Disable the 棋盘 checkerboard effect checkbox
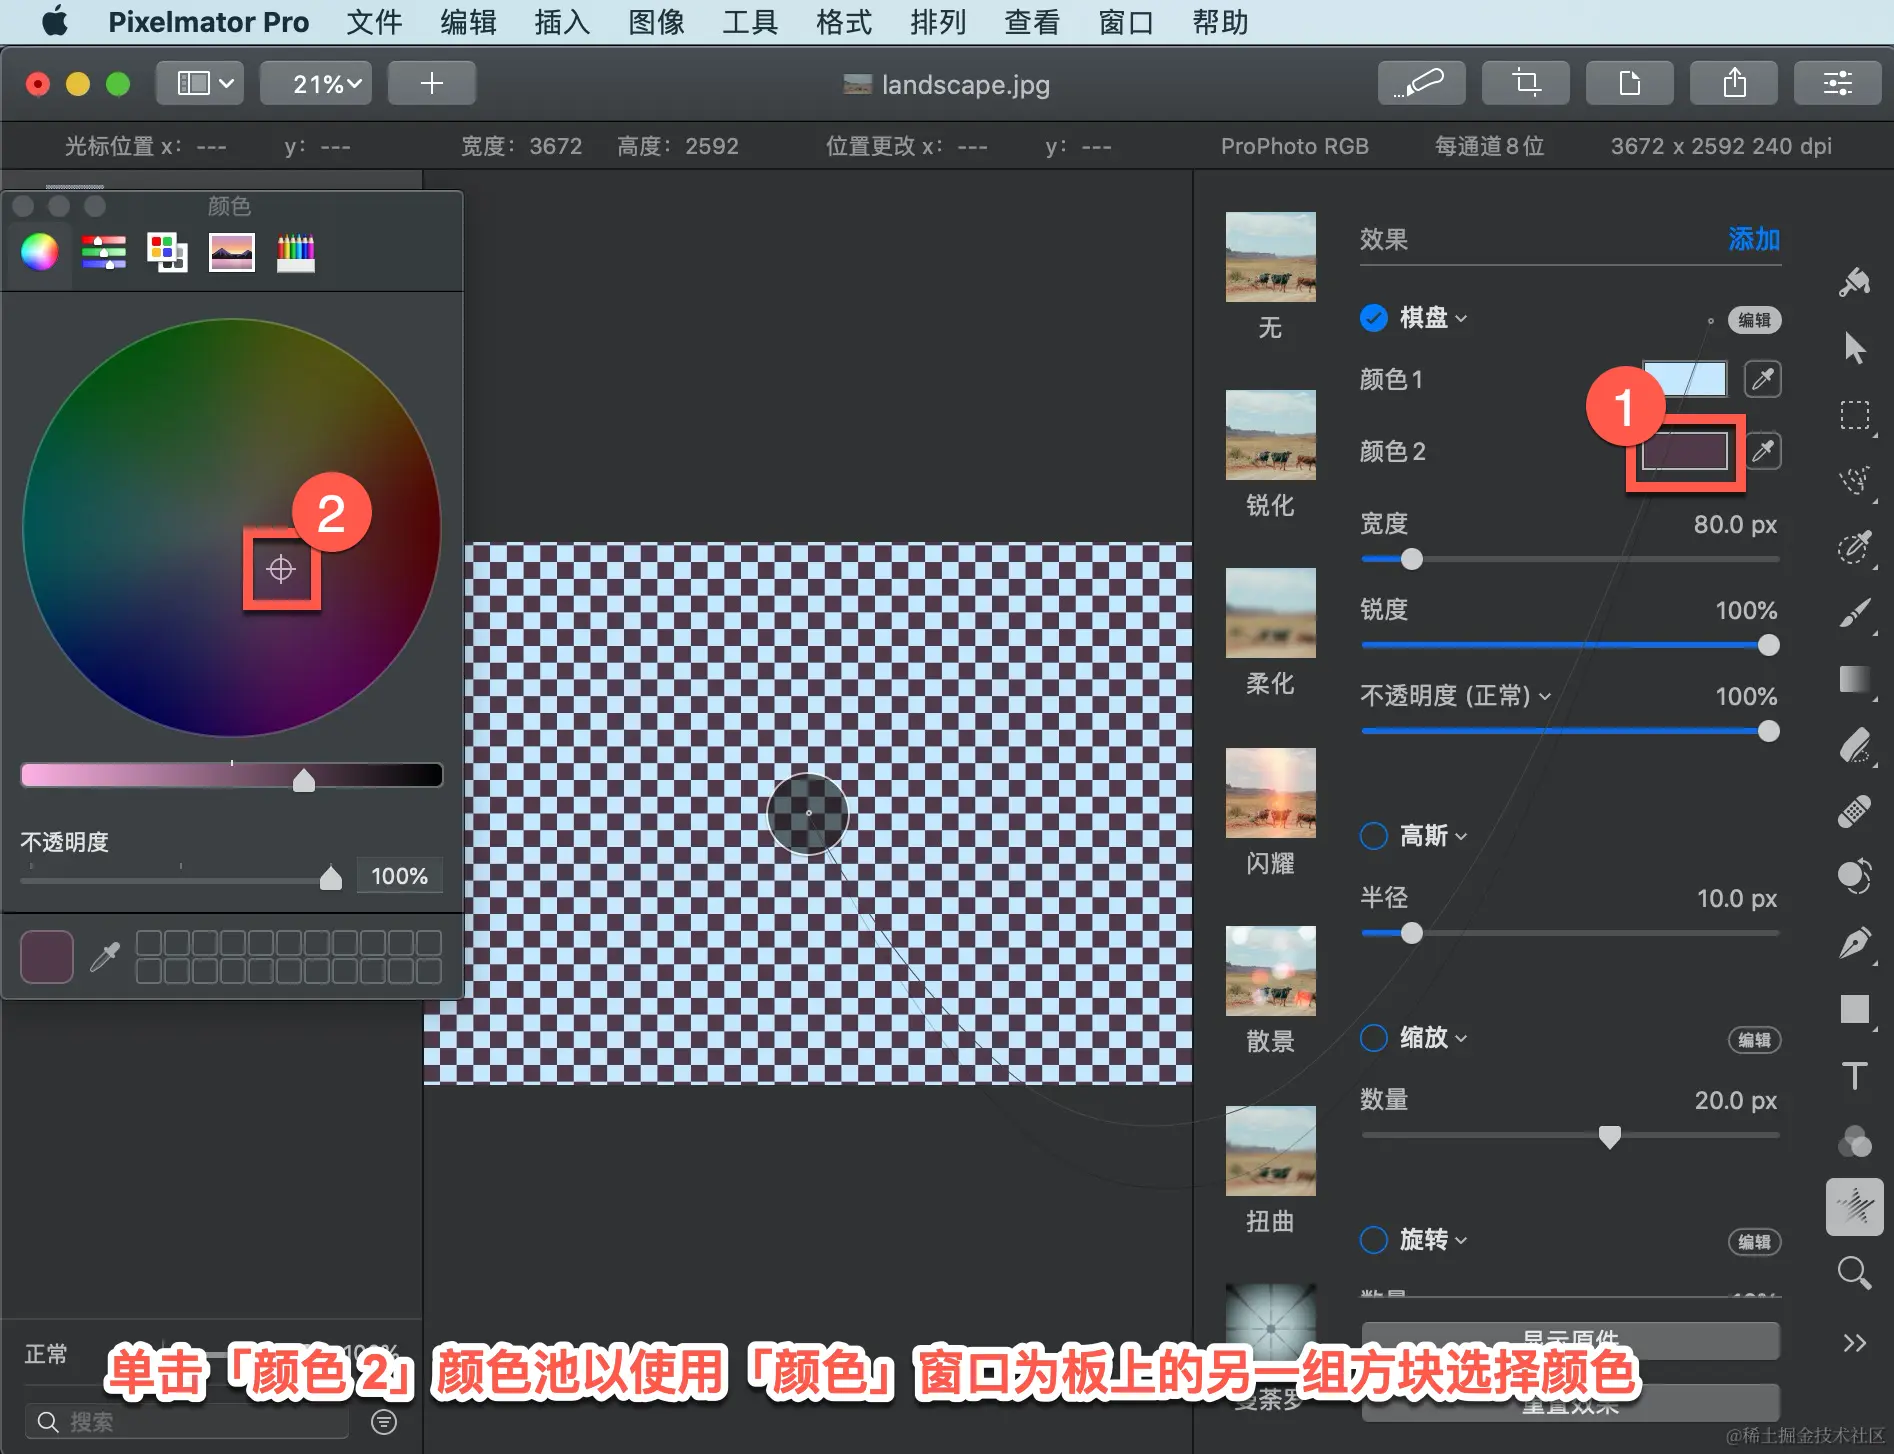The image size is (1894, 1454). (x=1374, y=318)
